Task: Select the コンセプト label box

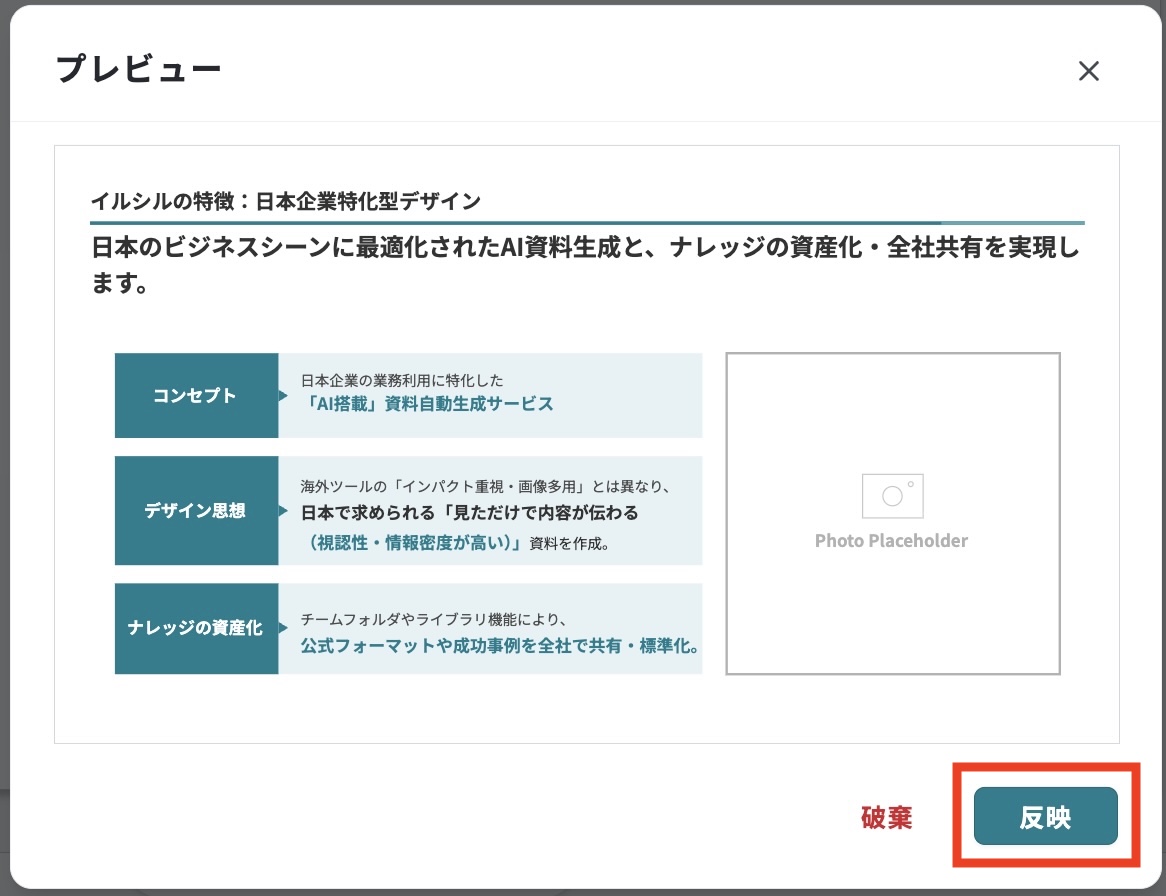Action: [x=196, y=396]
